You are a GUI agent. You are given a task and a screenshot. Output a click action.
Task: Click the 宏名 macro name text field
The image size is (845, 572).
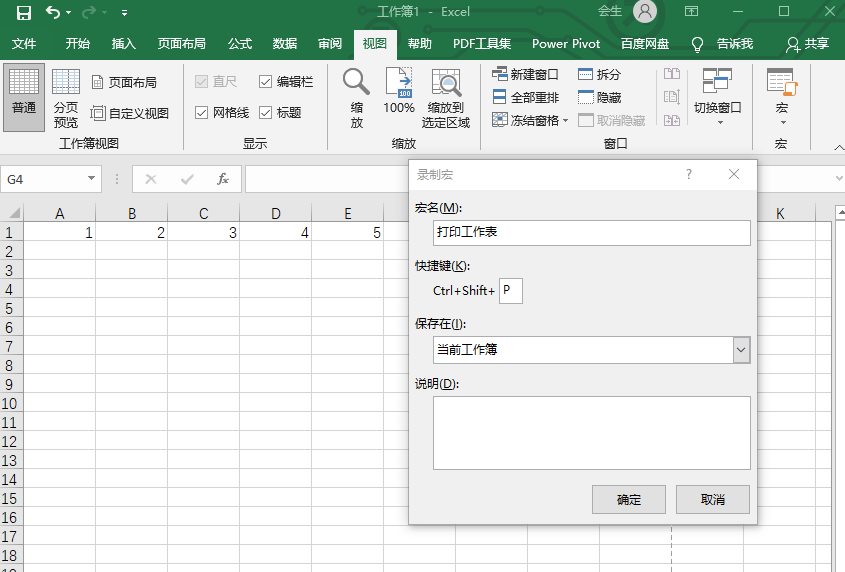pyautogui.click(x=591, y=233)
